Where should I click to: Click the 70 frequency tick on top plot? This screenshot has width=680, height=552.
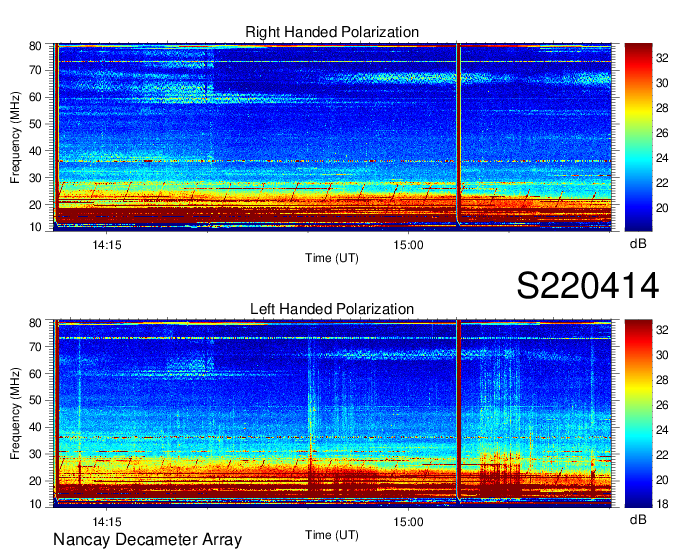[x=35, y=70]
